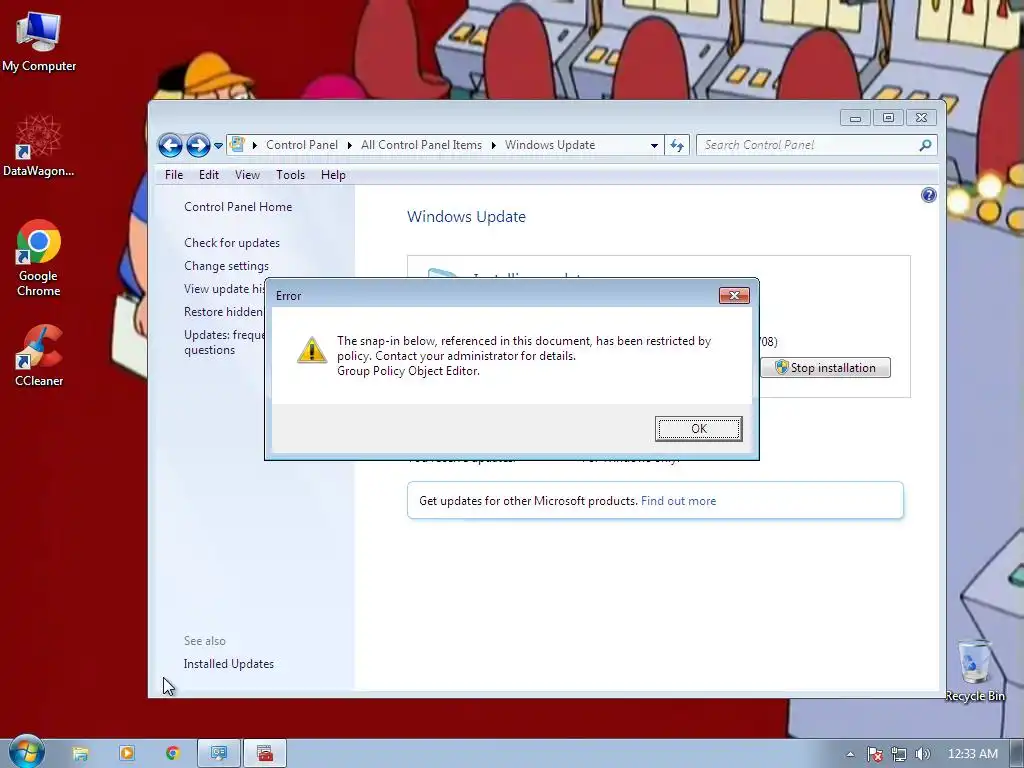
Task: Open Windows Explorer from taskbar
Action: click(80, 754)
